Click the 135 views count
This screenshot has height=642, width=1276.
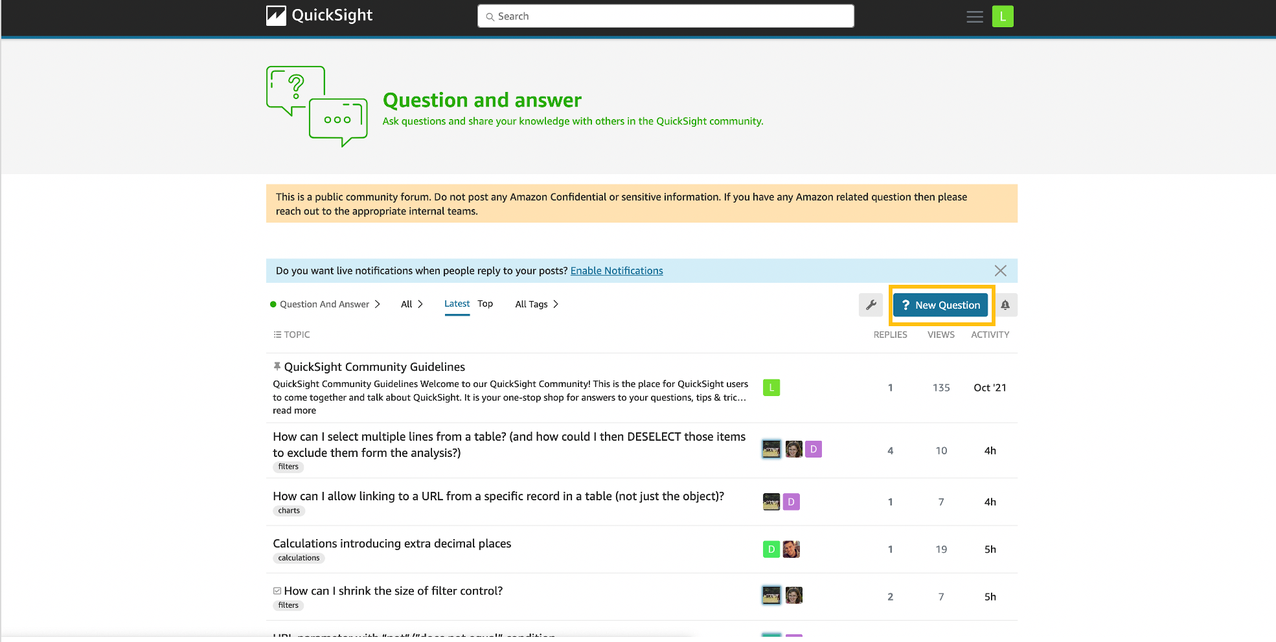click(x=941, y=388)
